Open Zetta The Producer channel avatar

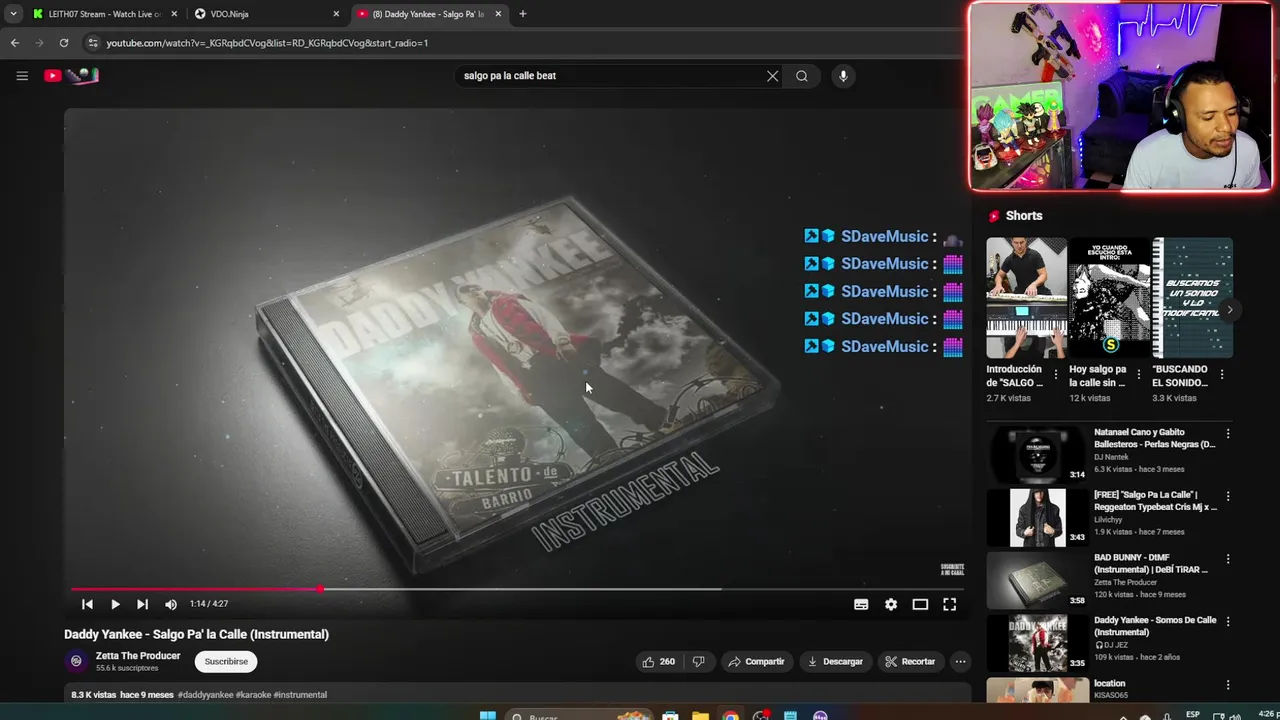point(76,661)
